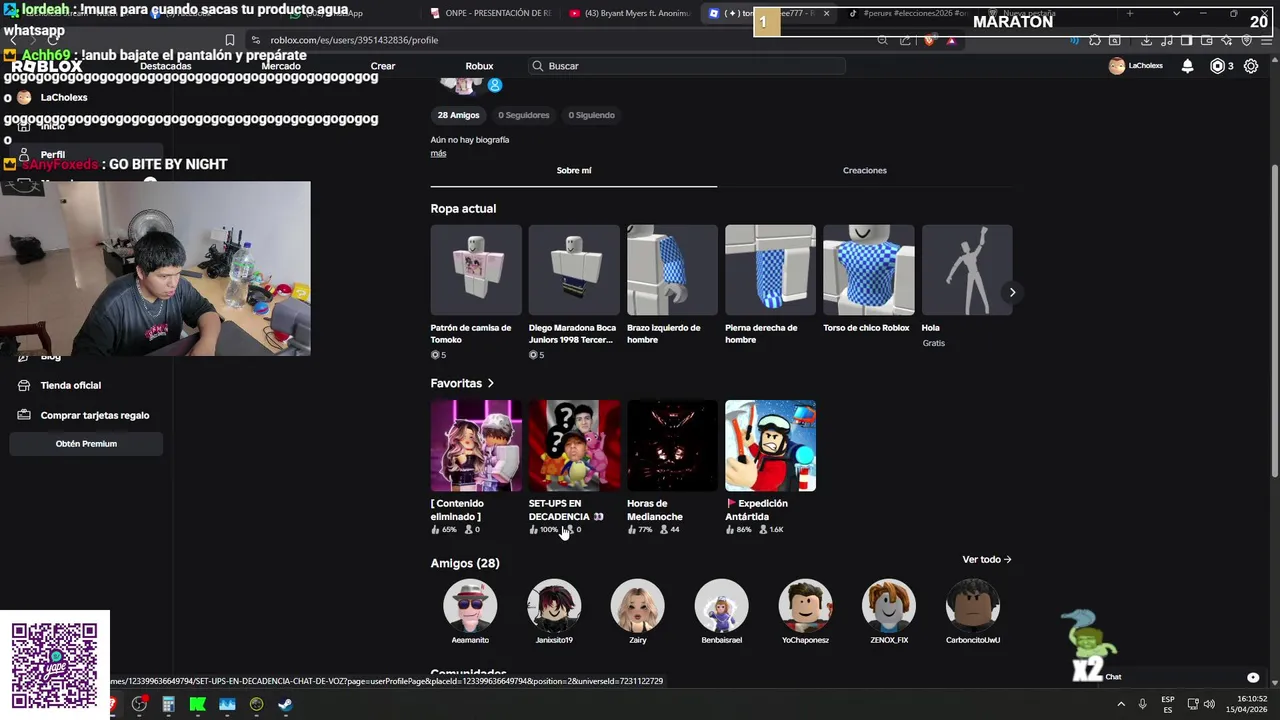Show hidden system tray icons chevron
The width and height of the screenshot is (1280, 720).
1121,704
